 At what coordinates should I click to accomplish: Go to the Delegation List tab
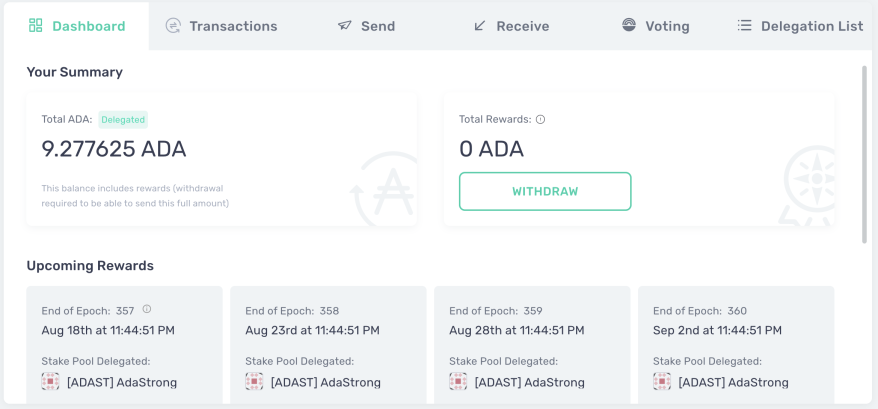click(x=801, y=26)
